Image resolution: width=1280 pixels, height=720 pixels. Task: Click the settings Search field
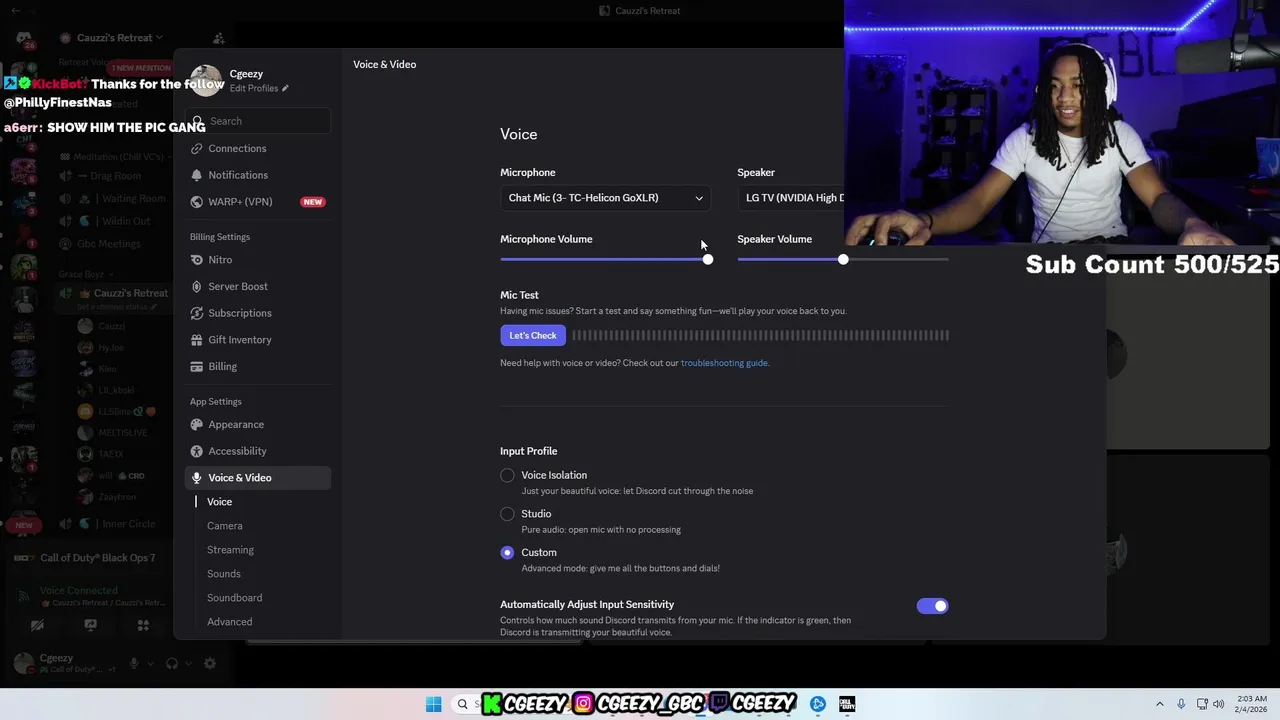(258, 121)
